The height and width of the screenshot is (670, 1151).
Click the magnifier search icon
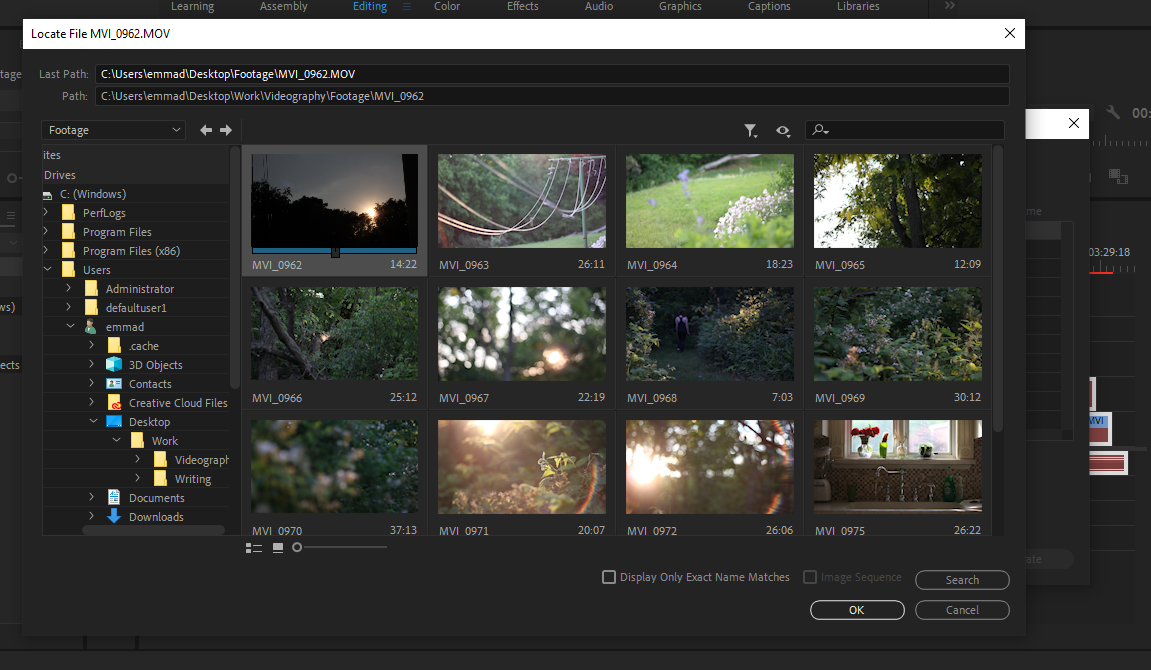[x=821, y=130]
